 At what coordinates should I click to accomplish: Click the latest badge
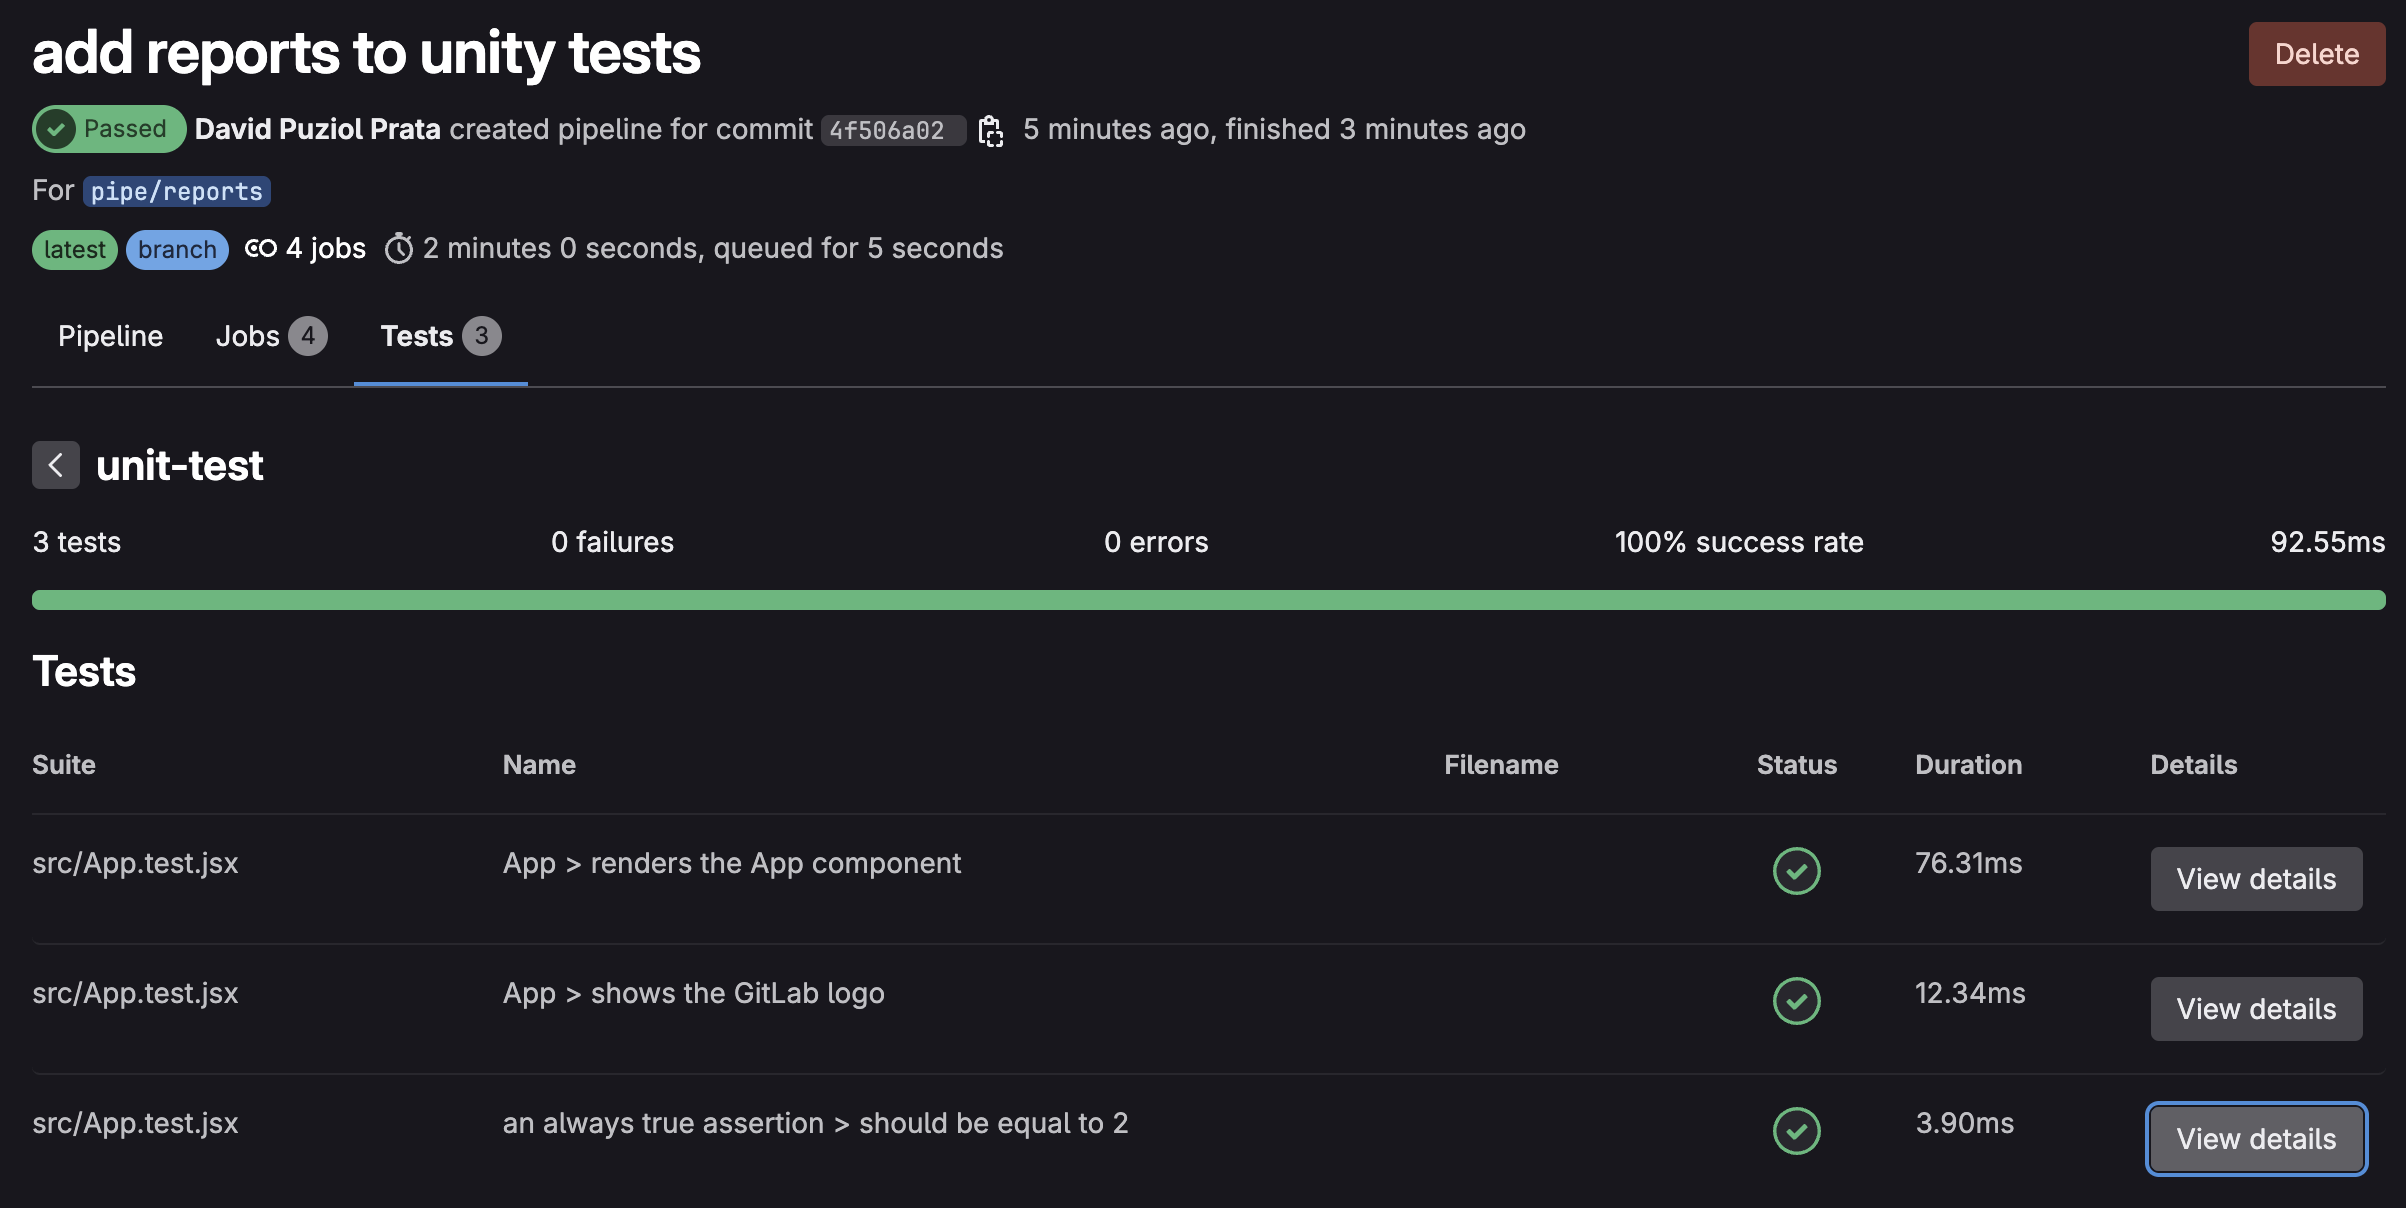pyautogui.click(x=75, y=249)
